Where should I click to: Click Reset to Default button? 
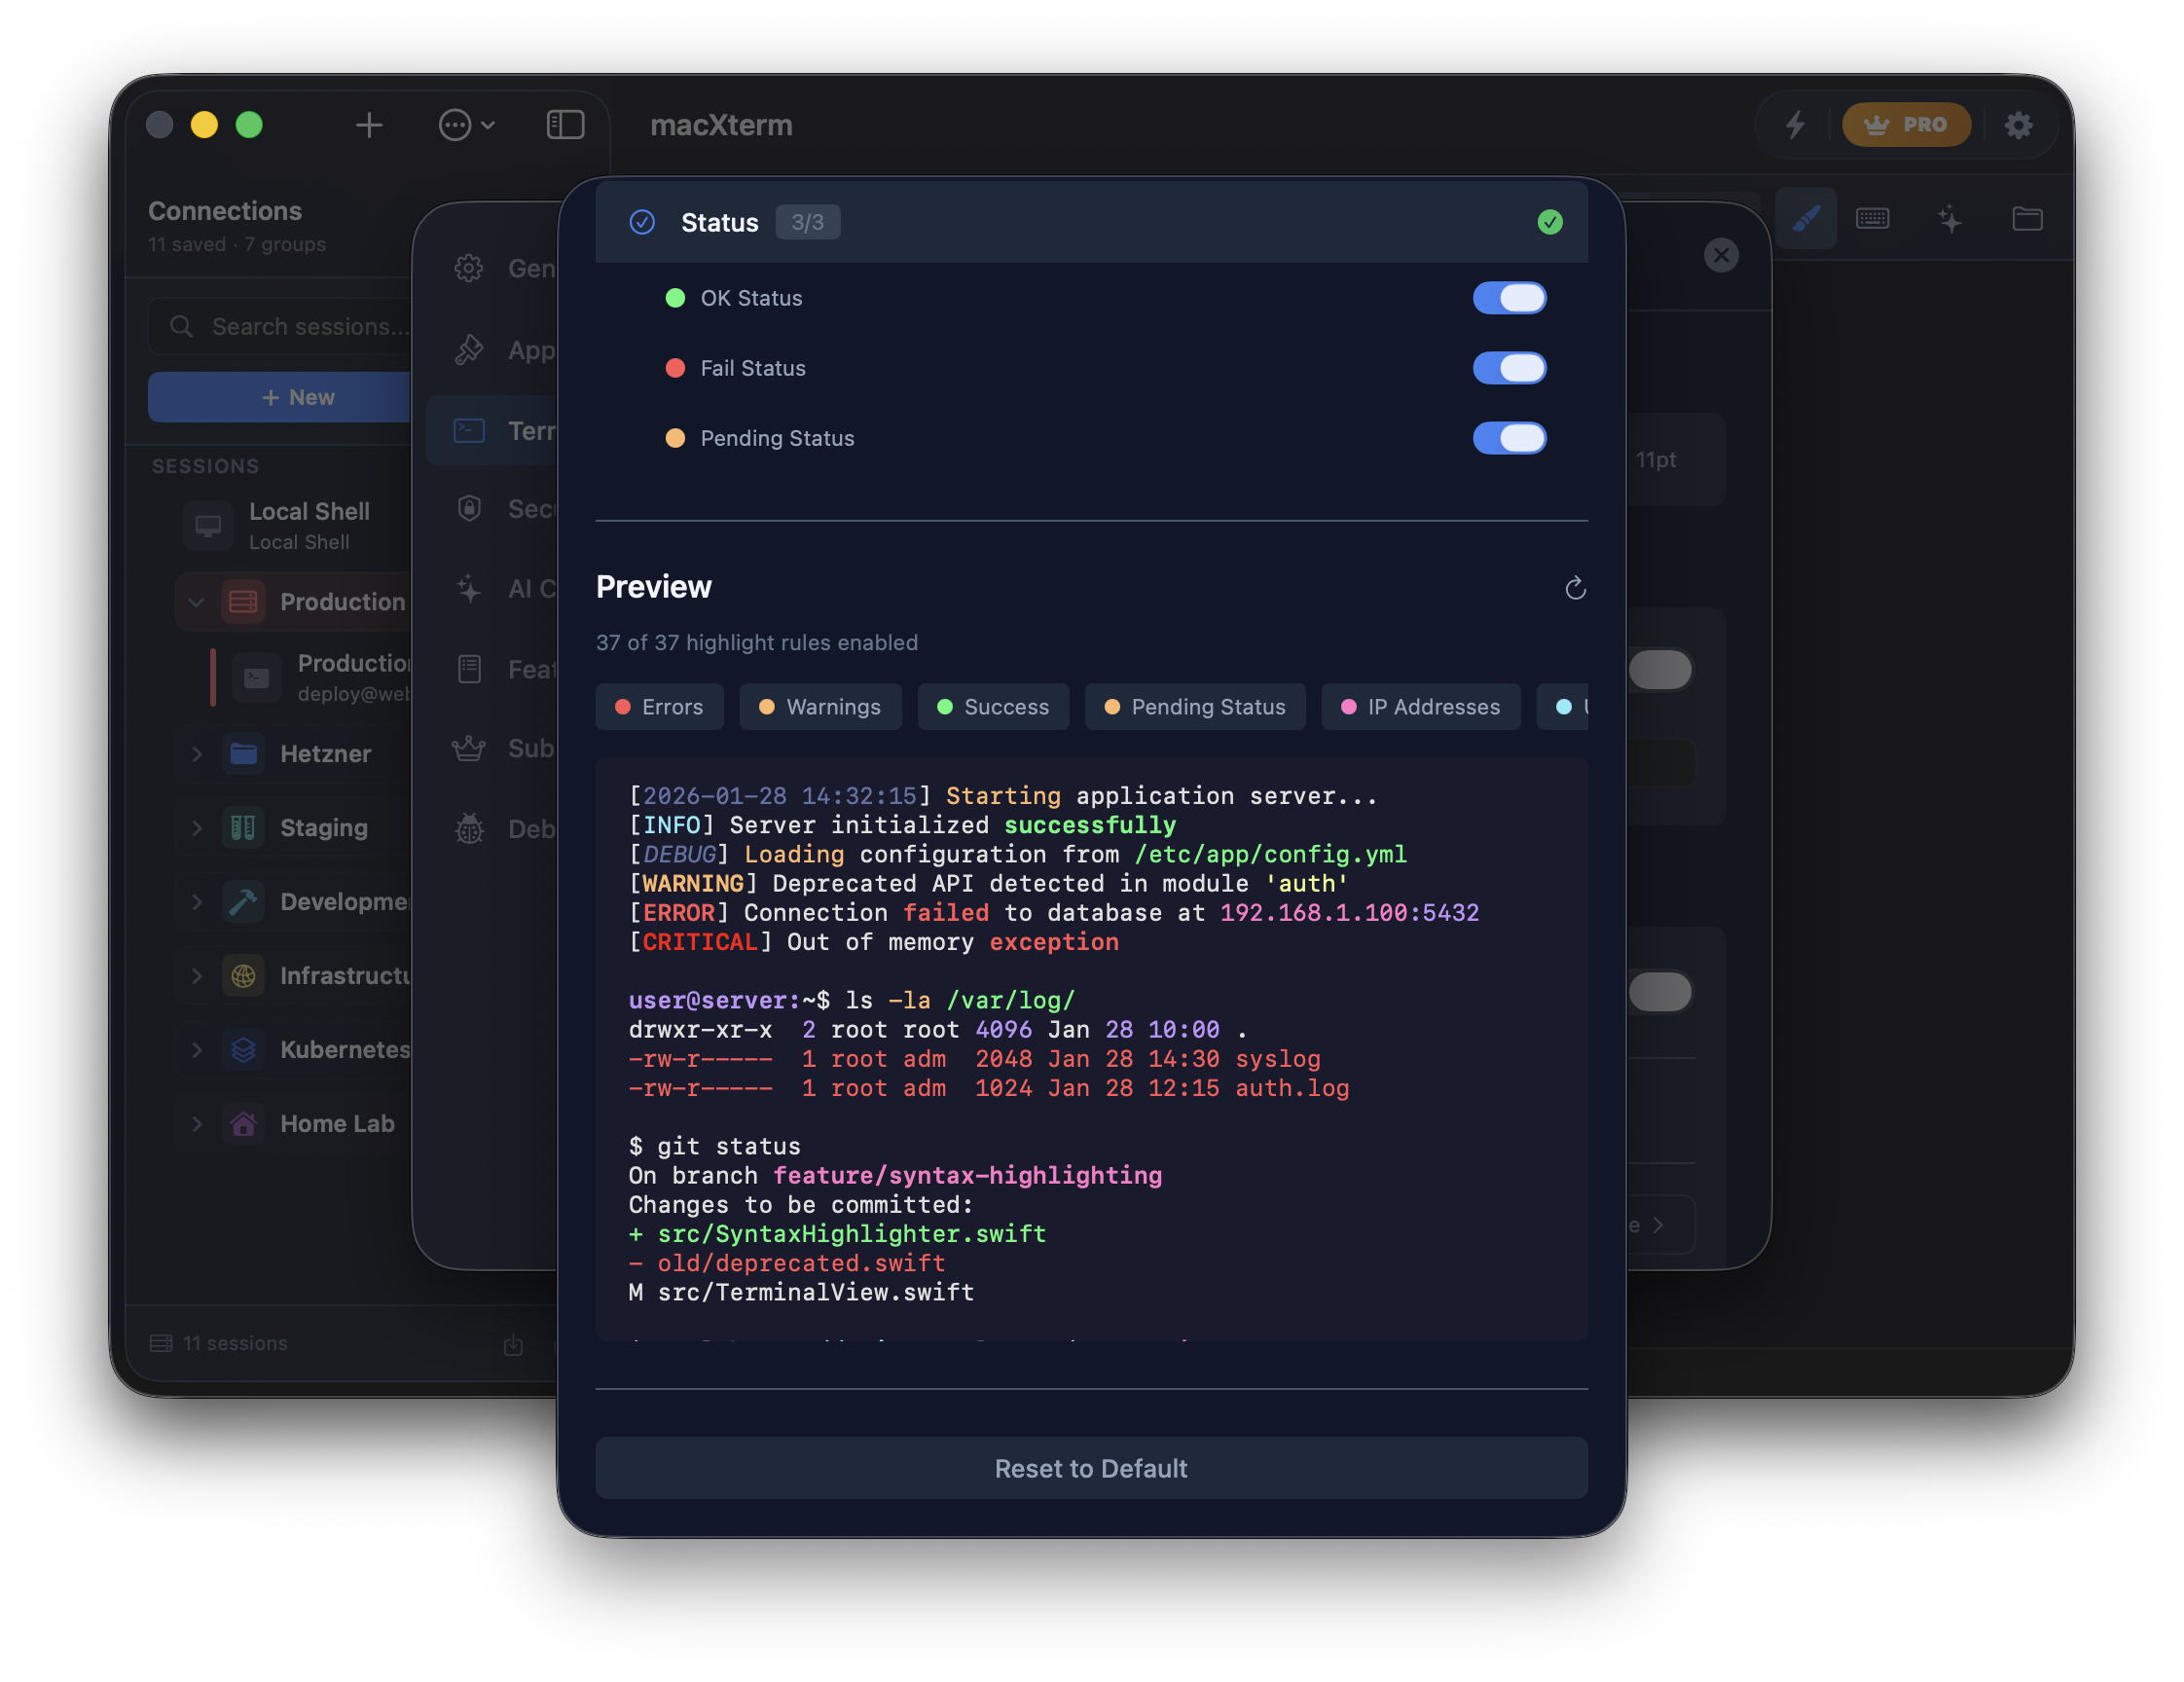[x=1091, y=1468]
